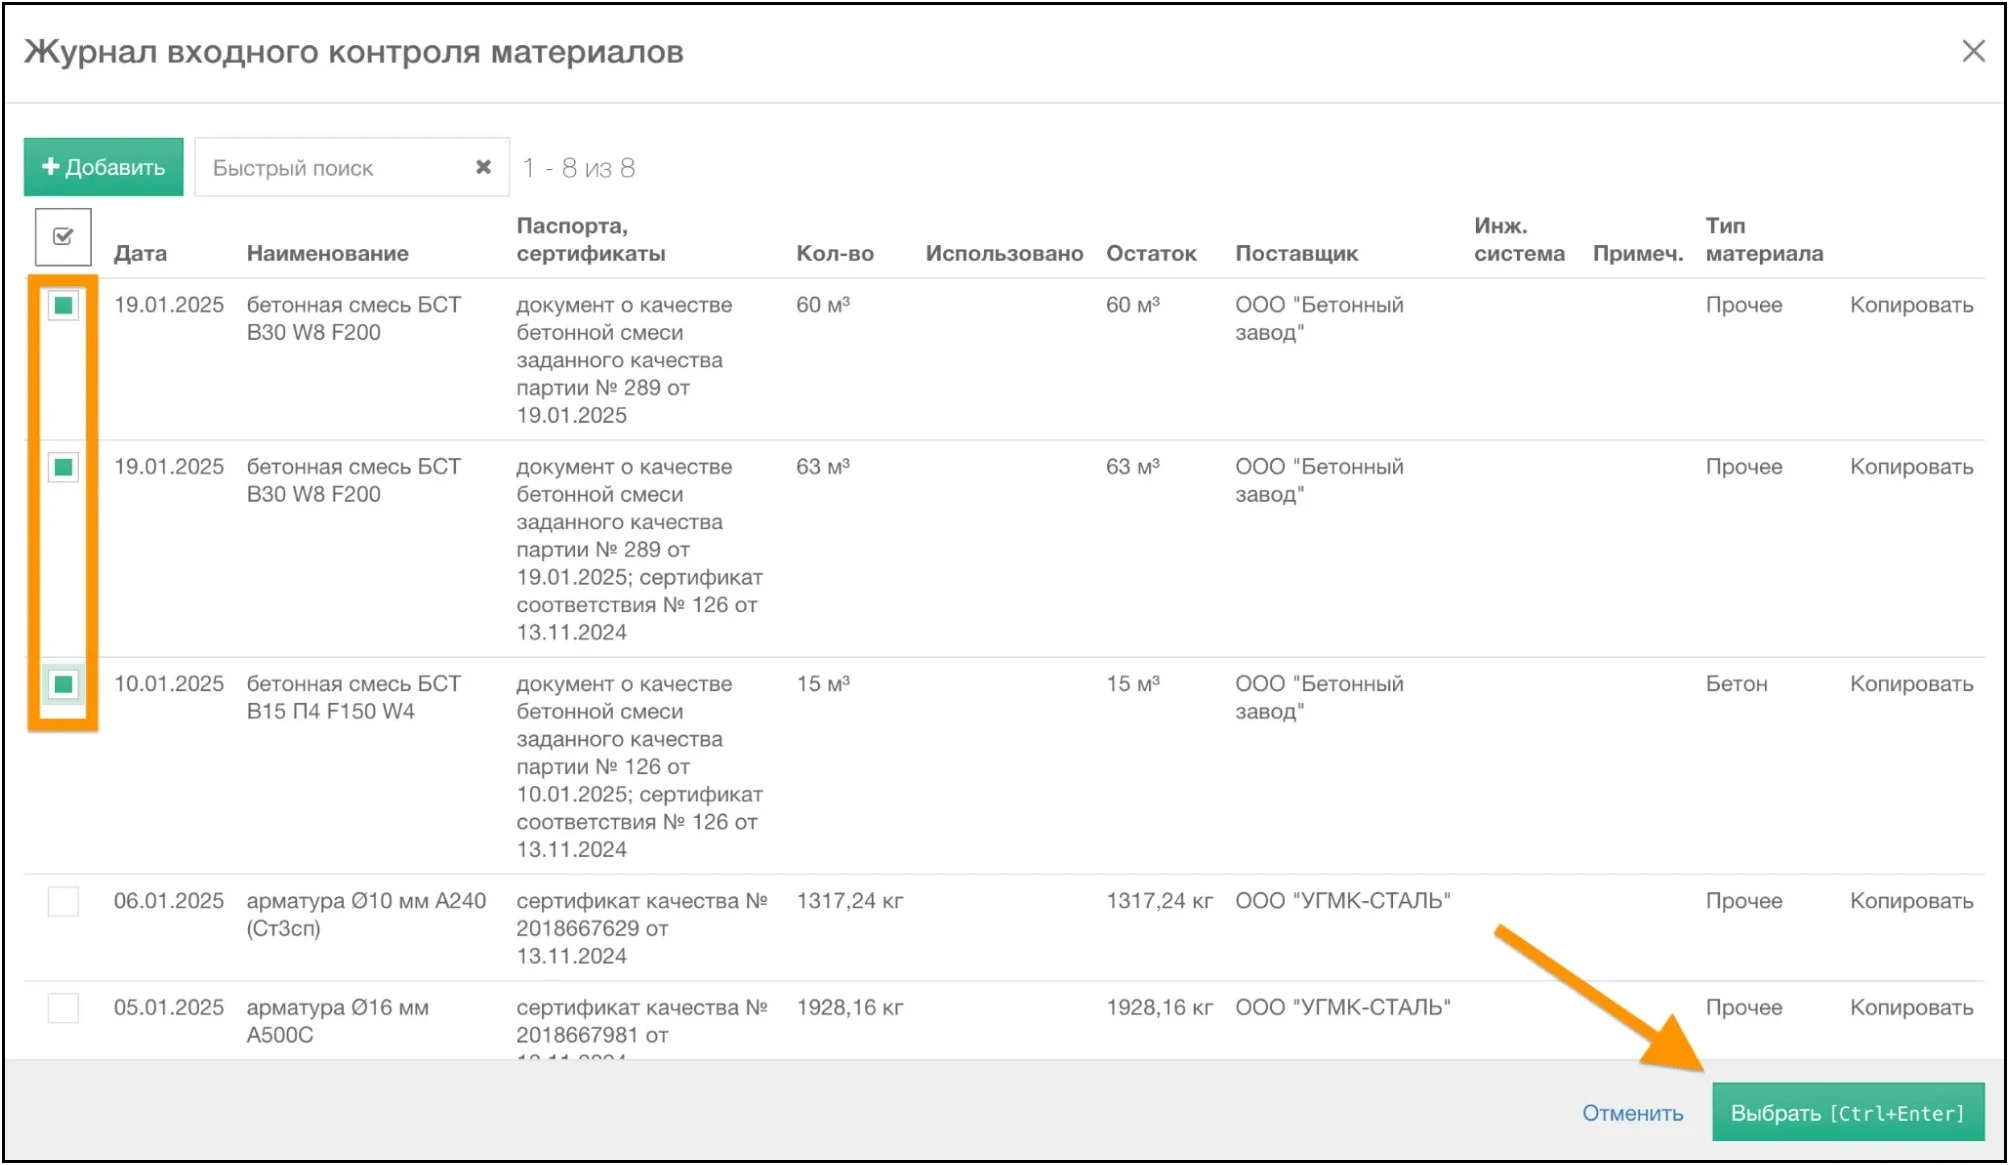The image size is (2009, 1165).
Task: Copy the арматура Ø16 мм row
Action: 1910,1007
